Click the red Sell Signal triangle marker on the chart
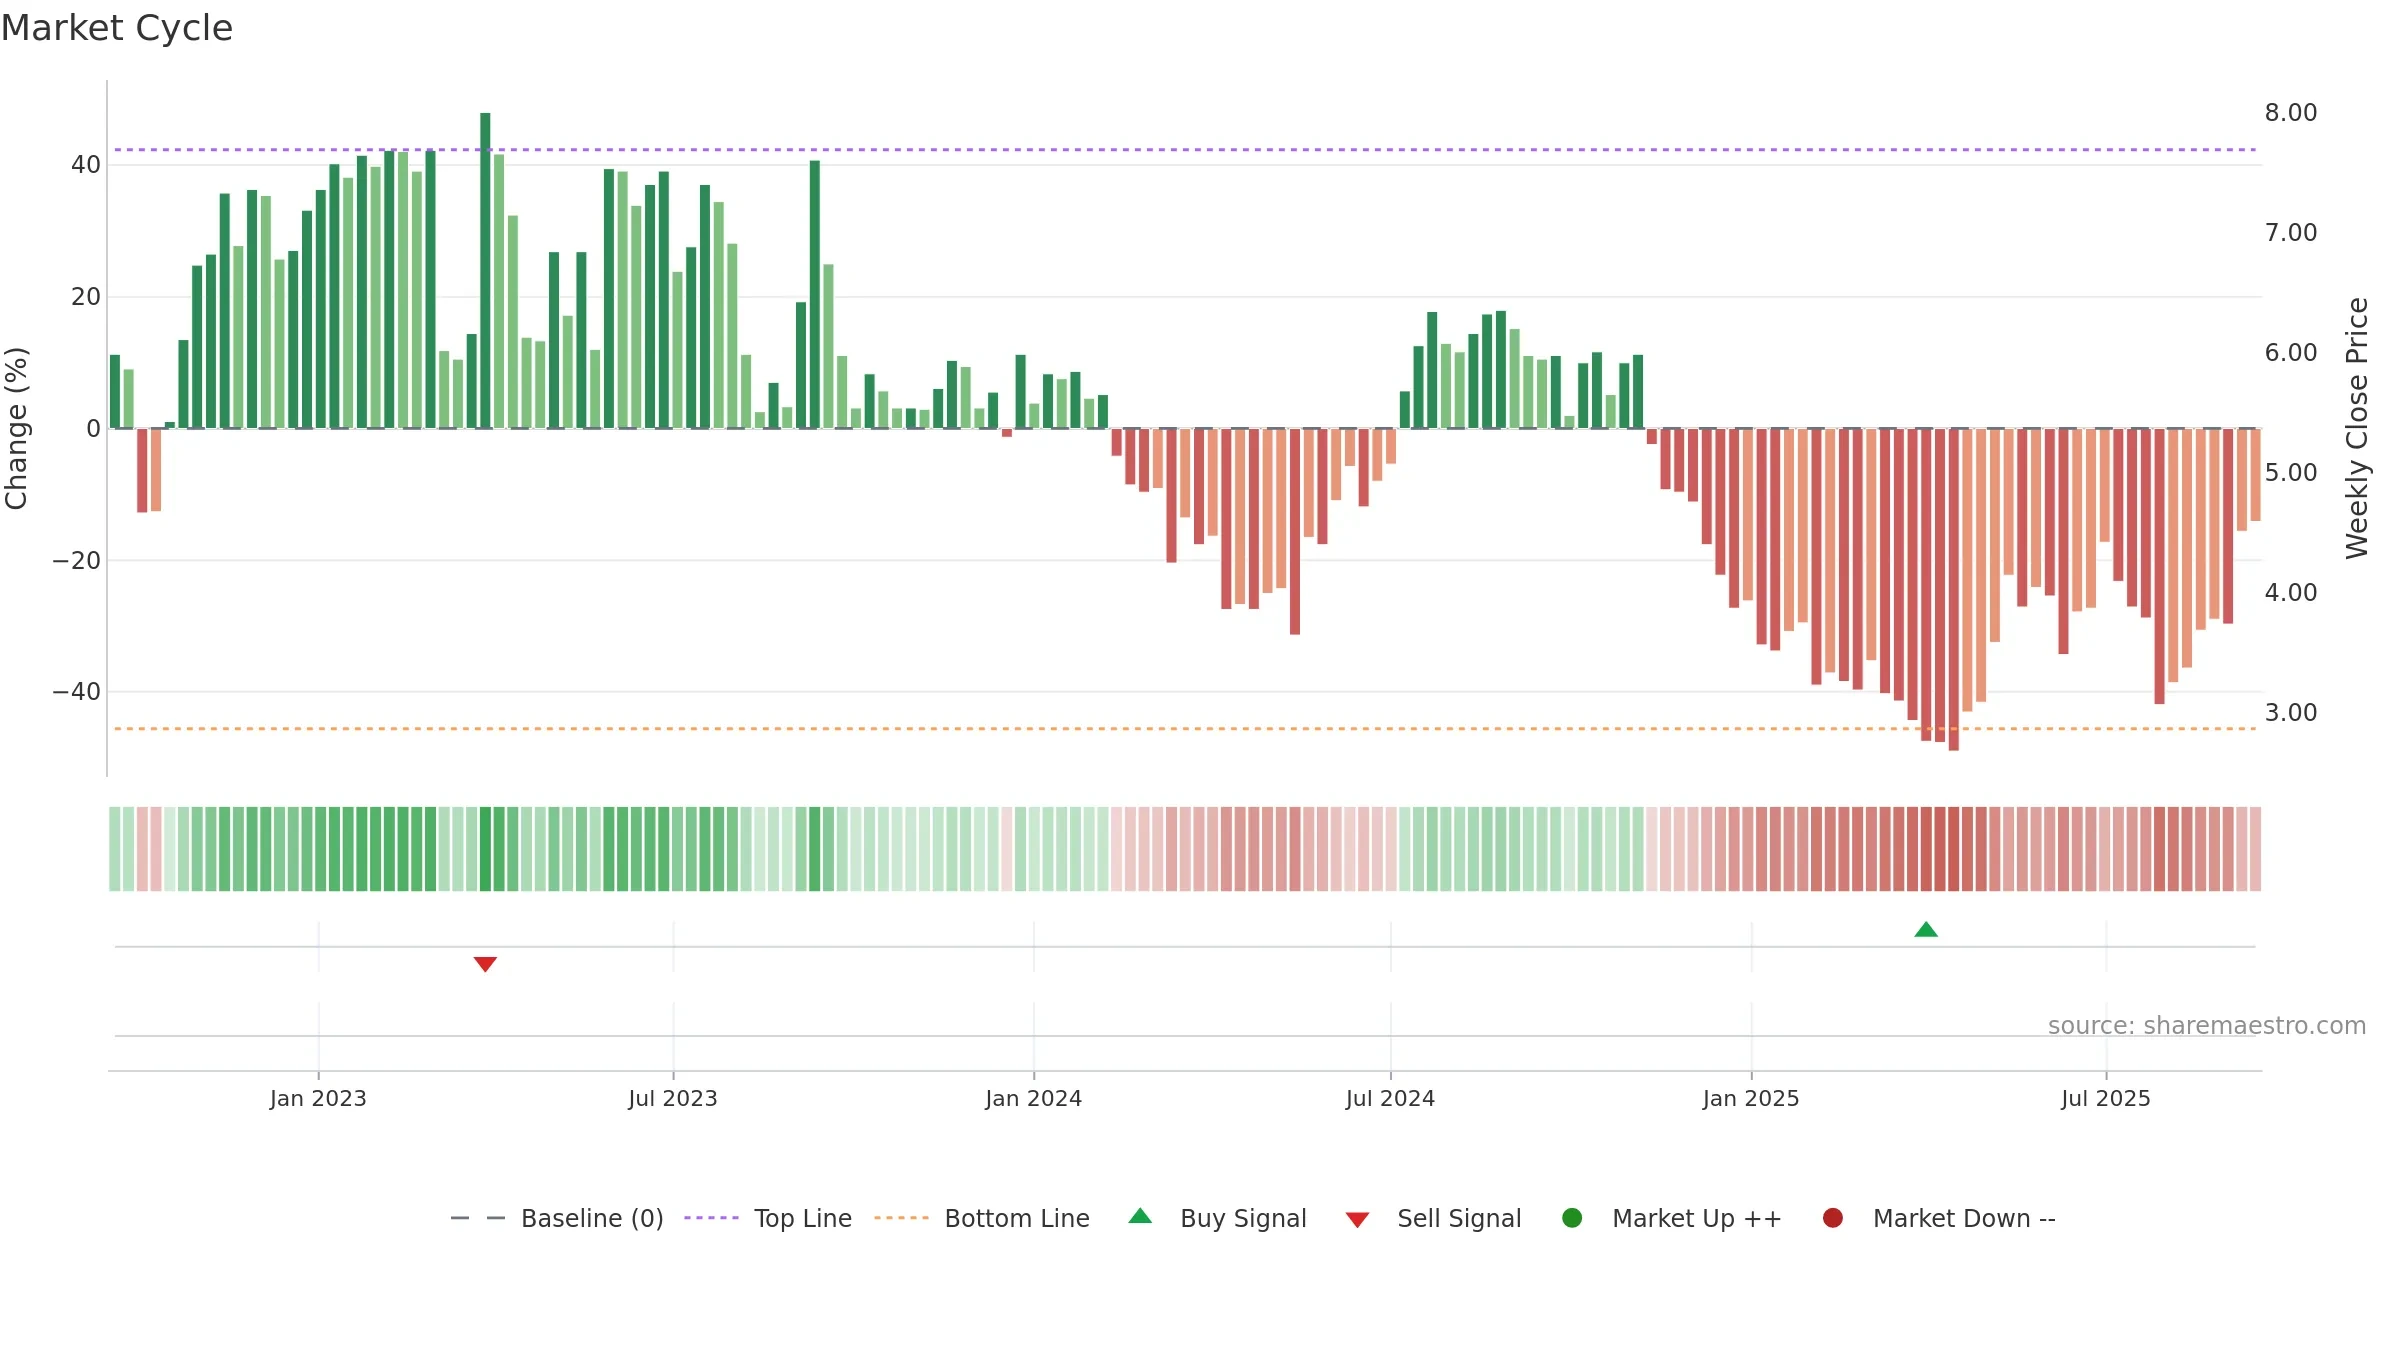The image size is (2400, 1350). tap(485, 964)
